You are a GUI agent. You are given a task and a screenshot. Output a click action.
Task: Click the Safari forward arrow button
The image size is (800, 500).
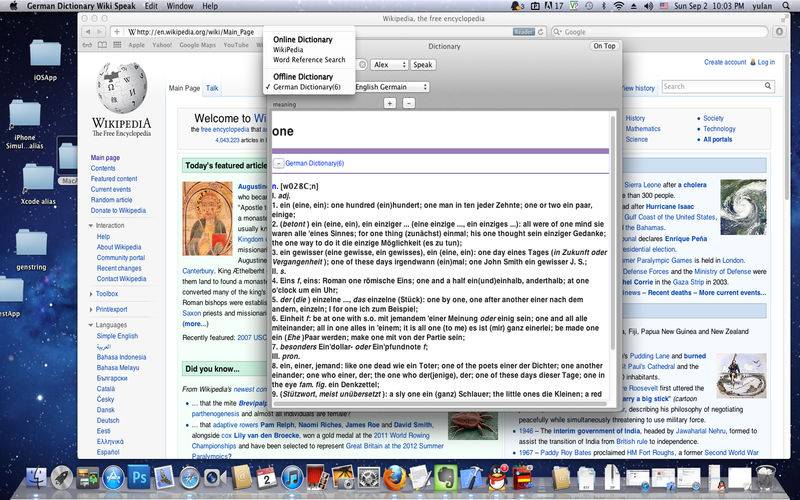point(99,32)
